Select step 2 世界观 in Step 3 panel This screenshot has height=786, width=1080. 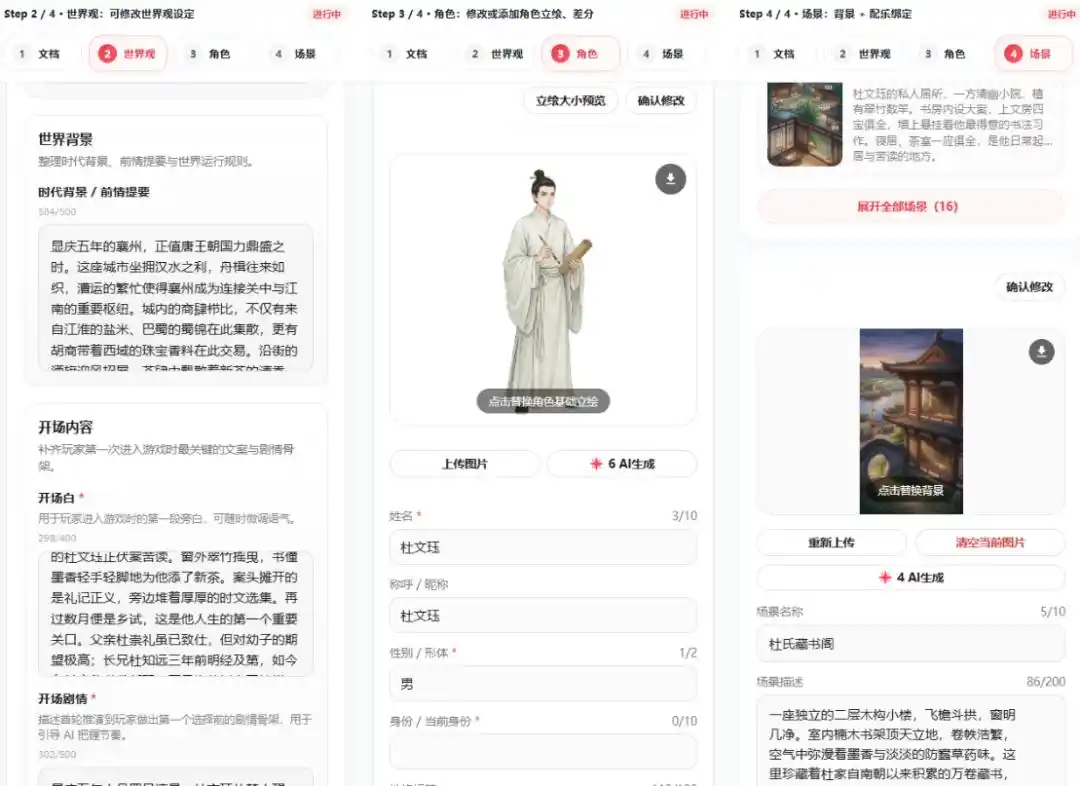(497, 54)
